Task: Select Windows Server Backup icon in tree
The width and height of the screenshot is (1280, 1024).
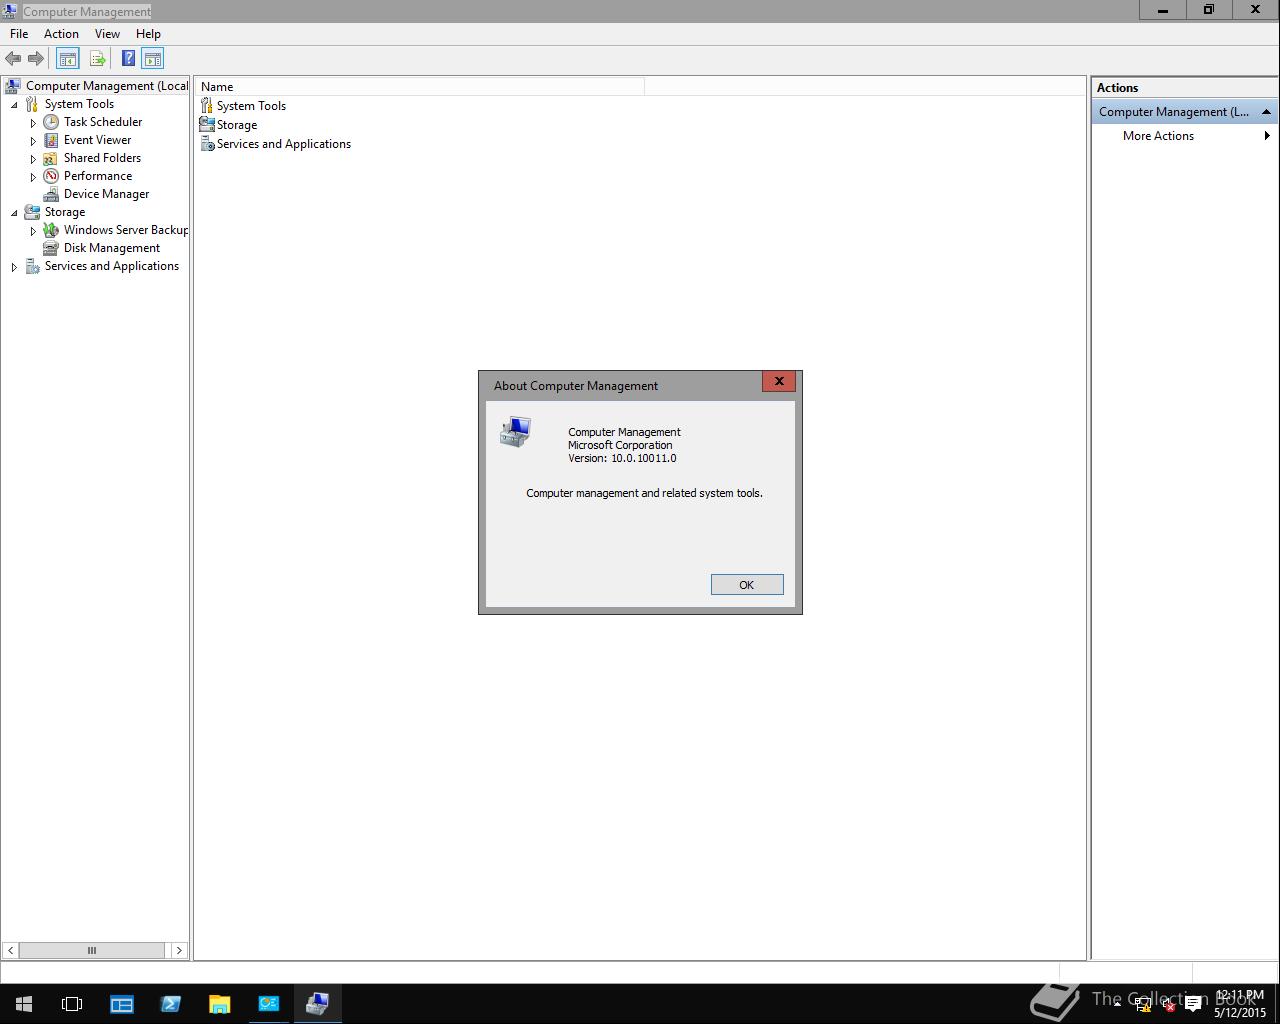Action: (51, 230)
